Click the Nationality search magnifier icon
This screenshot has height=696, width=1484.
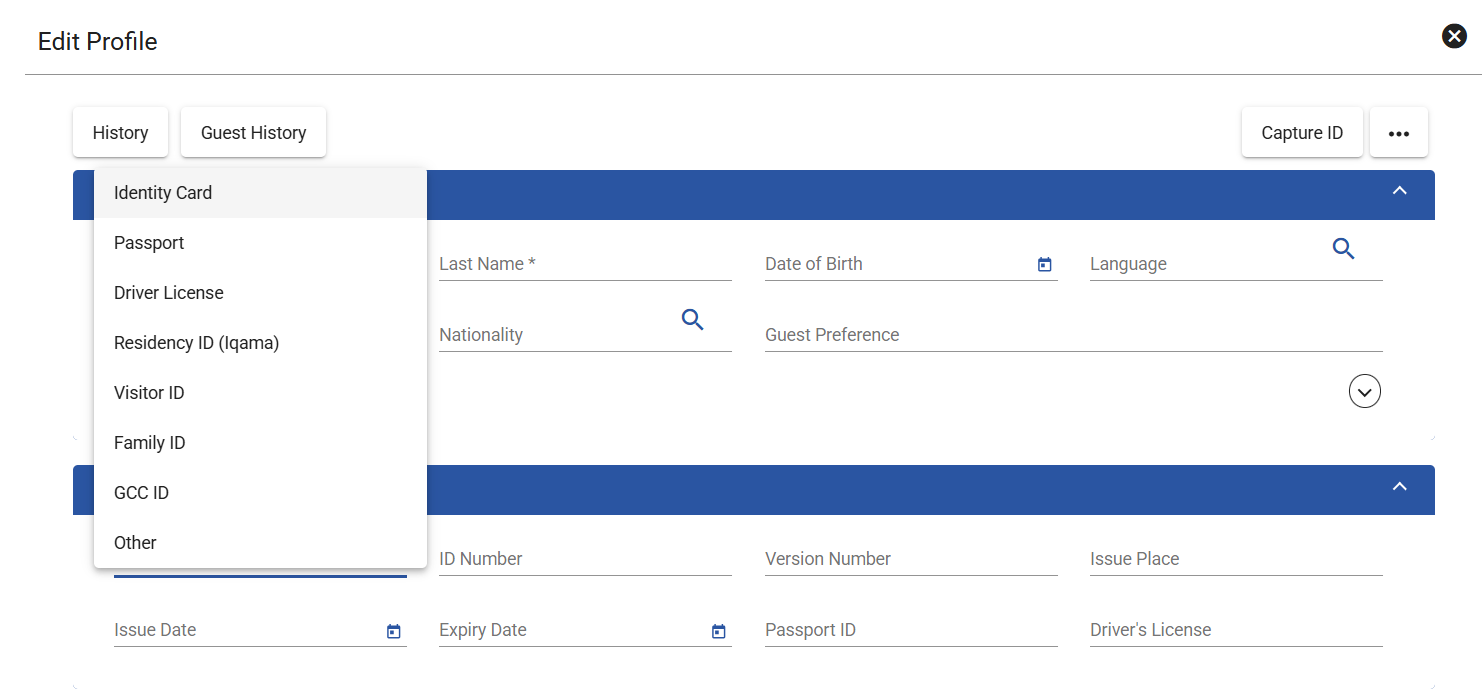pyautogui.click(x=692, y=320)
